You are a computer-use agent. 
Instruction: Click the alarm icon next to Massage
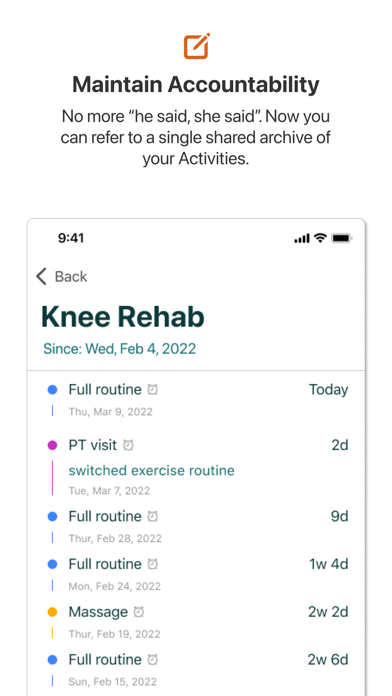point(139,612)
